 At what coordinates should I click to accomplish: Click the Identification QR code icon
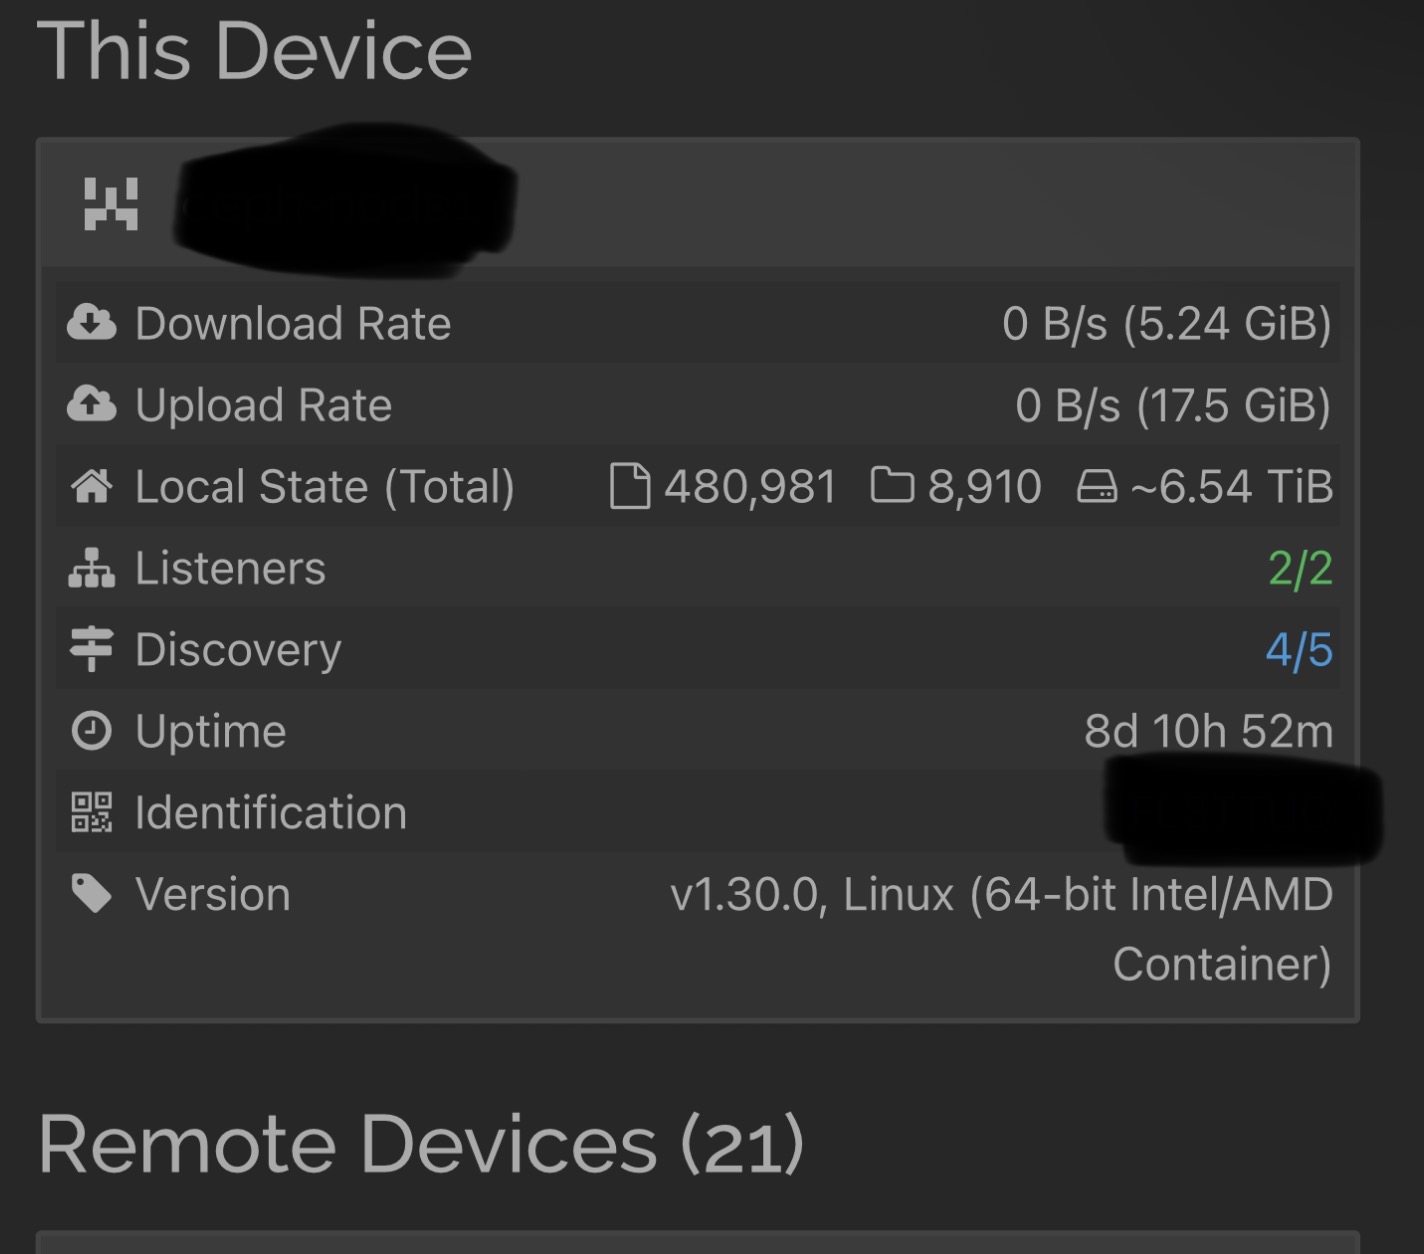pyautogui.click(x=92, y=812)
